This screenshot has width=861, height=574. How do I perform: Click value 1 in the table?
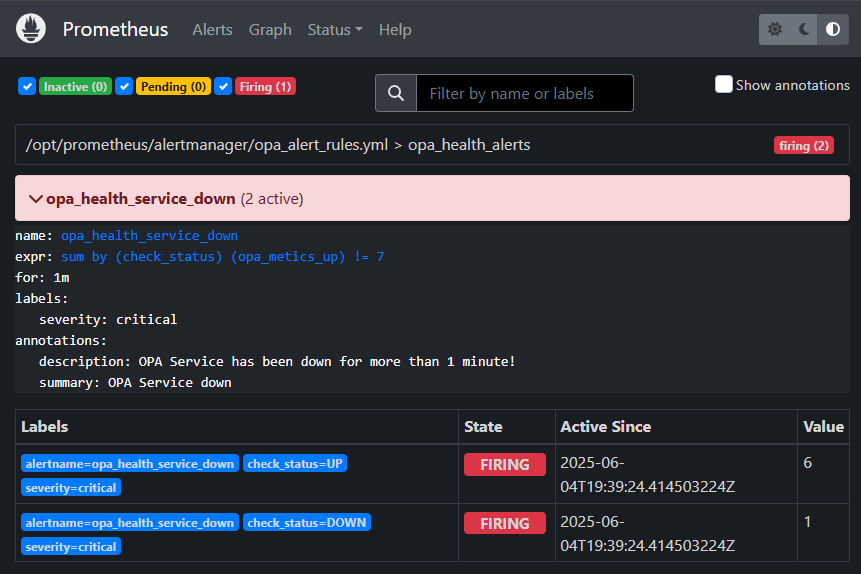coord(807,521)
